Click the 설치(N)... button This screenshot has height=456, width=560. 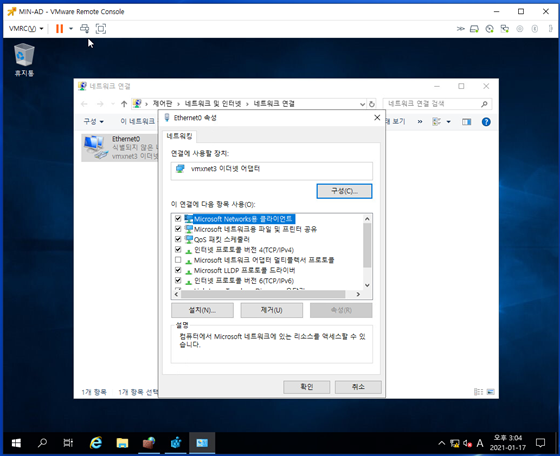pyautogui.click(x=202, y=310)
